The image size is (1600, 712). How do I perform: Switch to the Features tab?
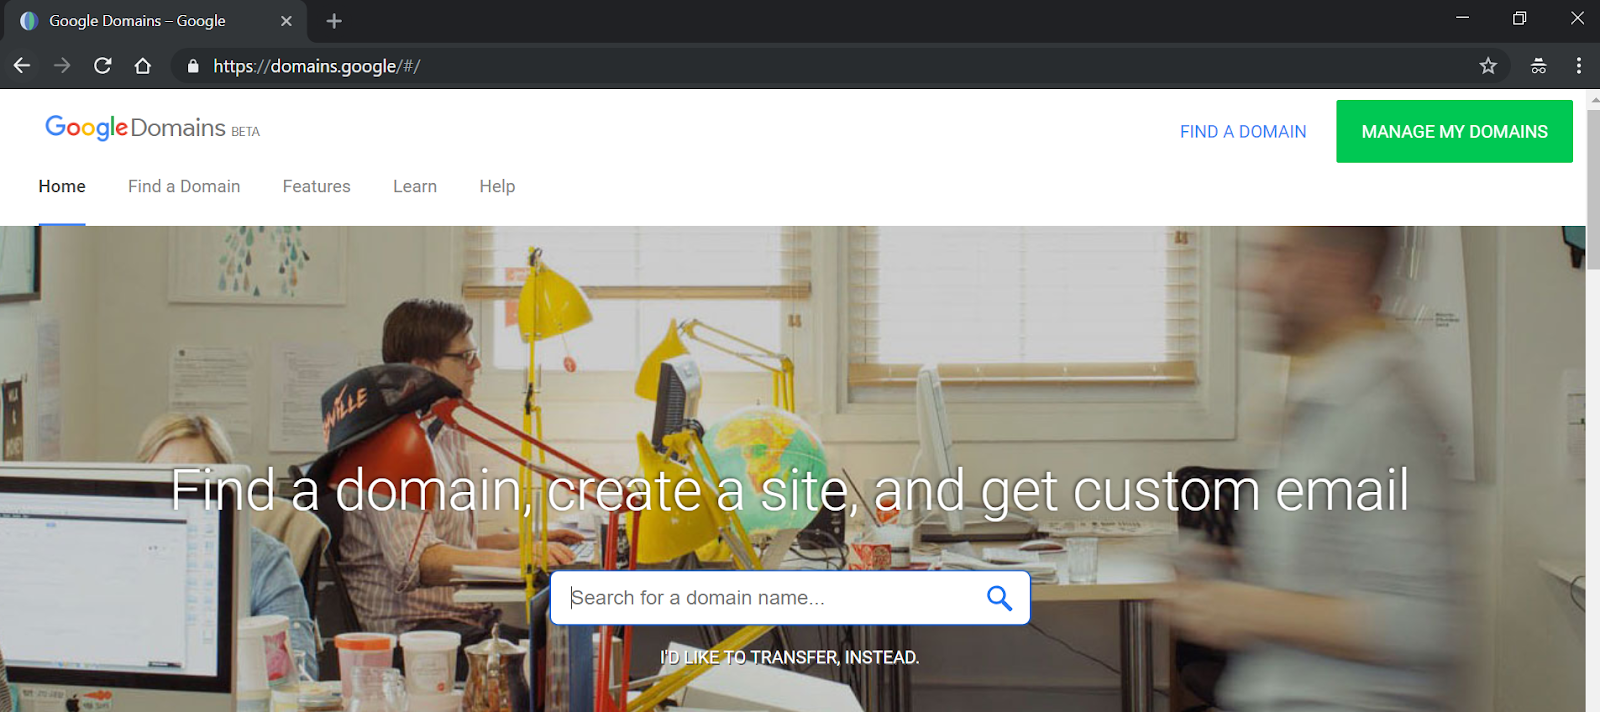316,187
